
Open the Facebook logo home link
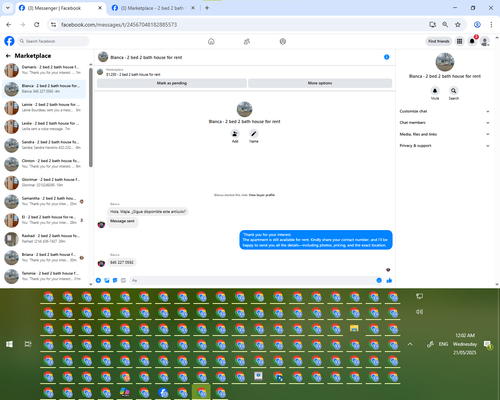(9, 41)
